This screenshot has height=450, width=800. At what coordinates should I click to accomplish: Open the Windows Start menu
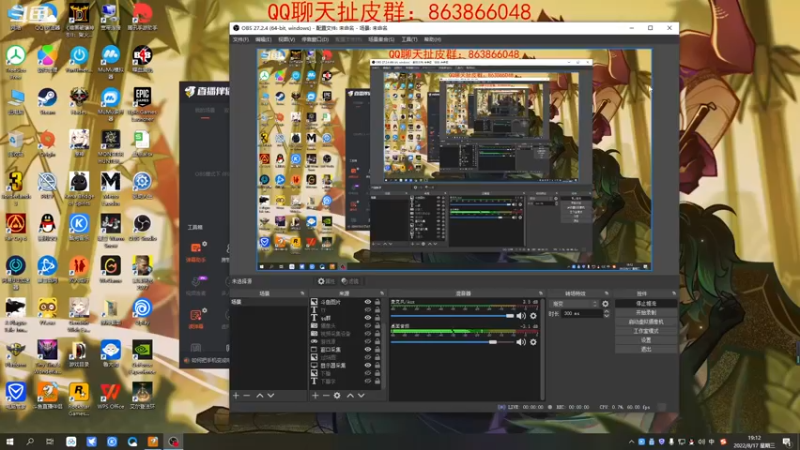10,441
